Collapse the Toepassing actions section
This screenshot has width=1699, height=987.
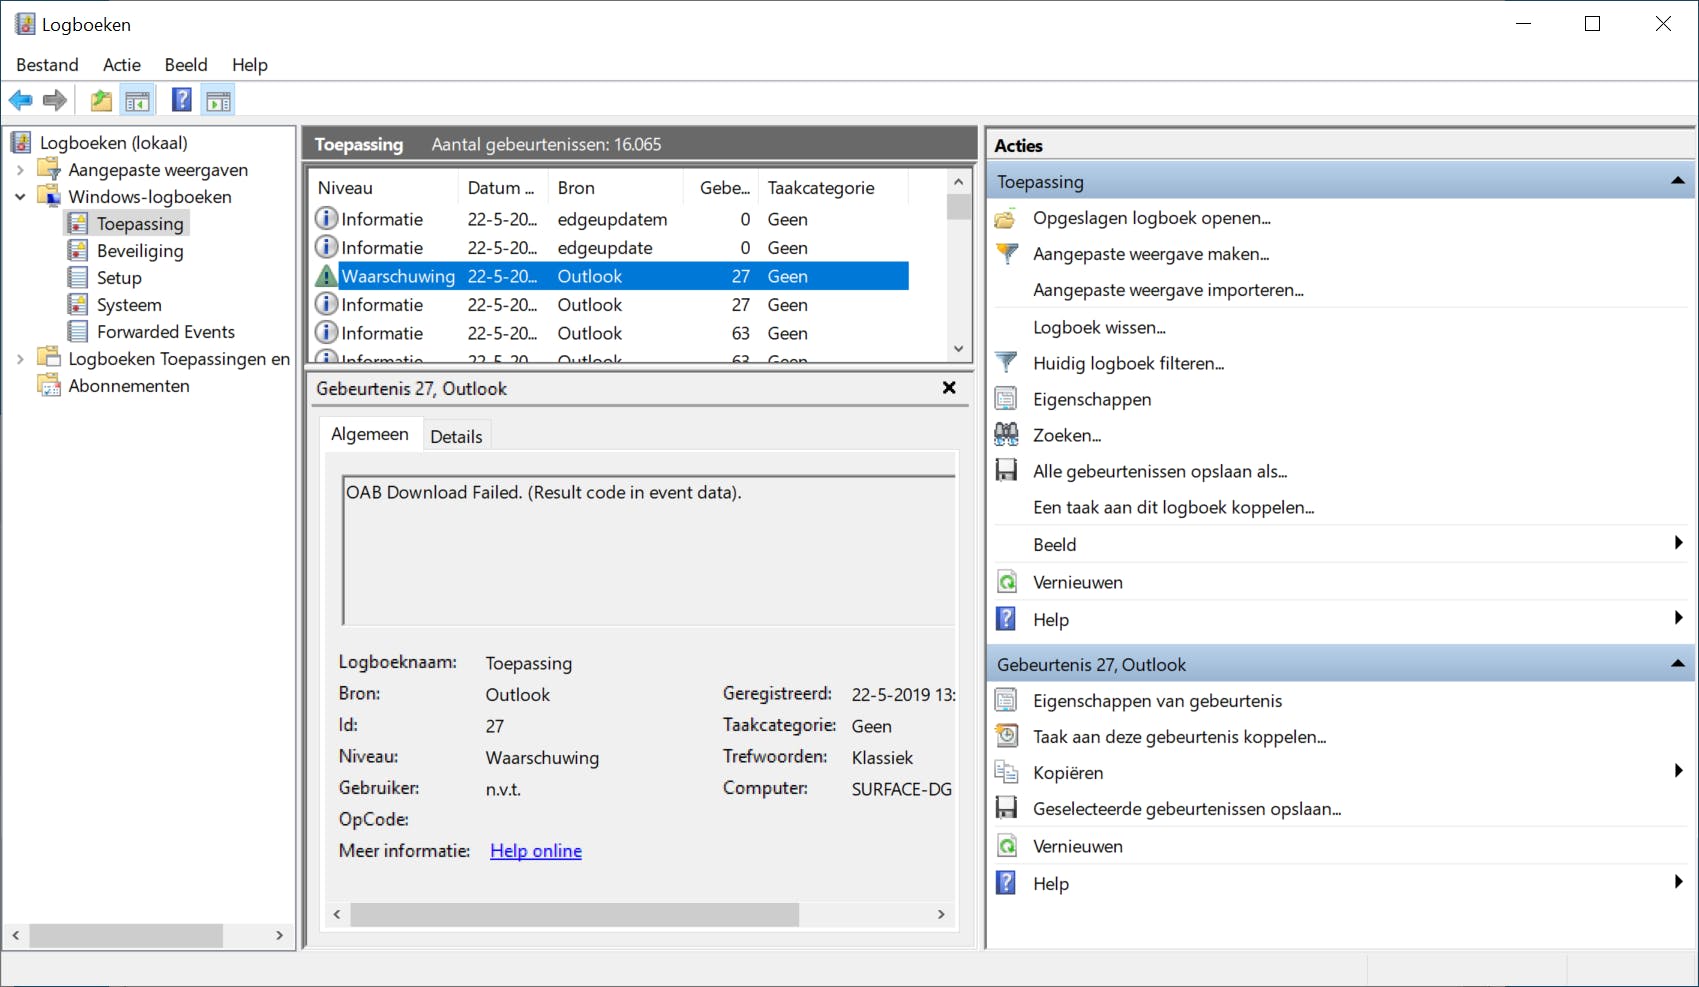1677,181
